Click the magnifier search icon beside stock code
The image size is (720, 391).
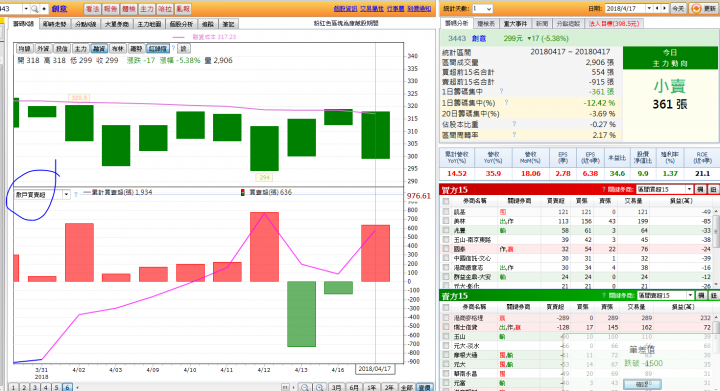[34, 9]
